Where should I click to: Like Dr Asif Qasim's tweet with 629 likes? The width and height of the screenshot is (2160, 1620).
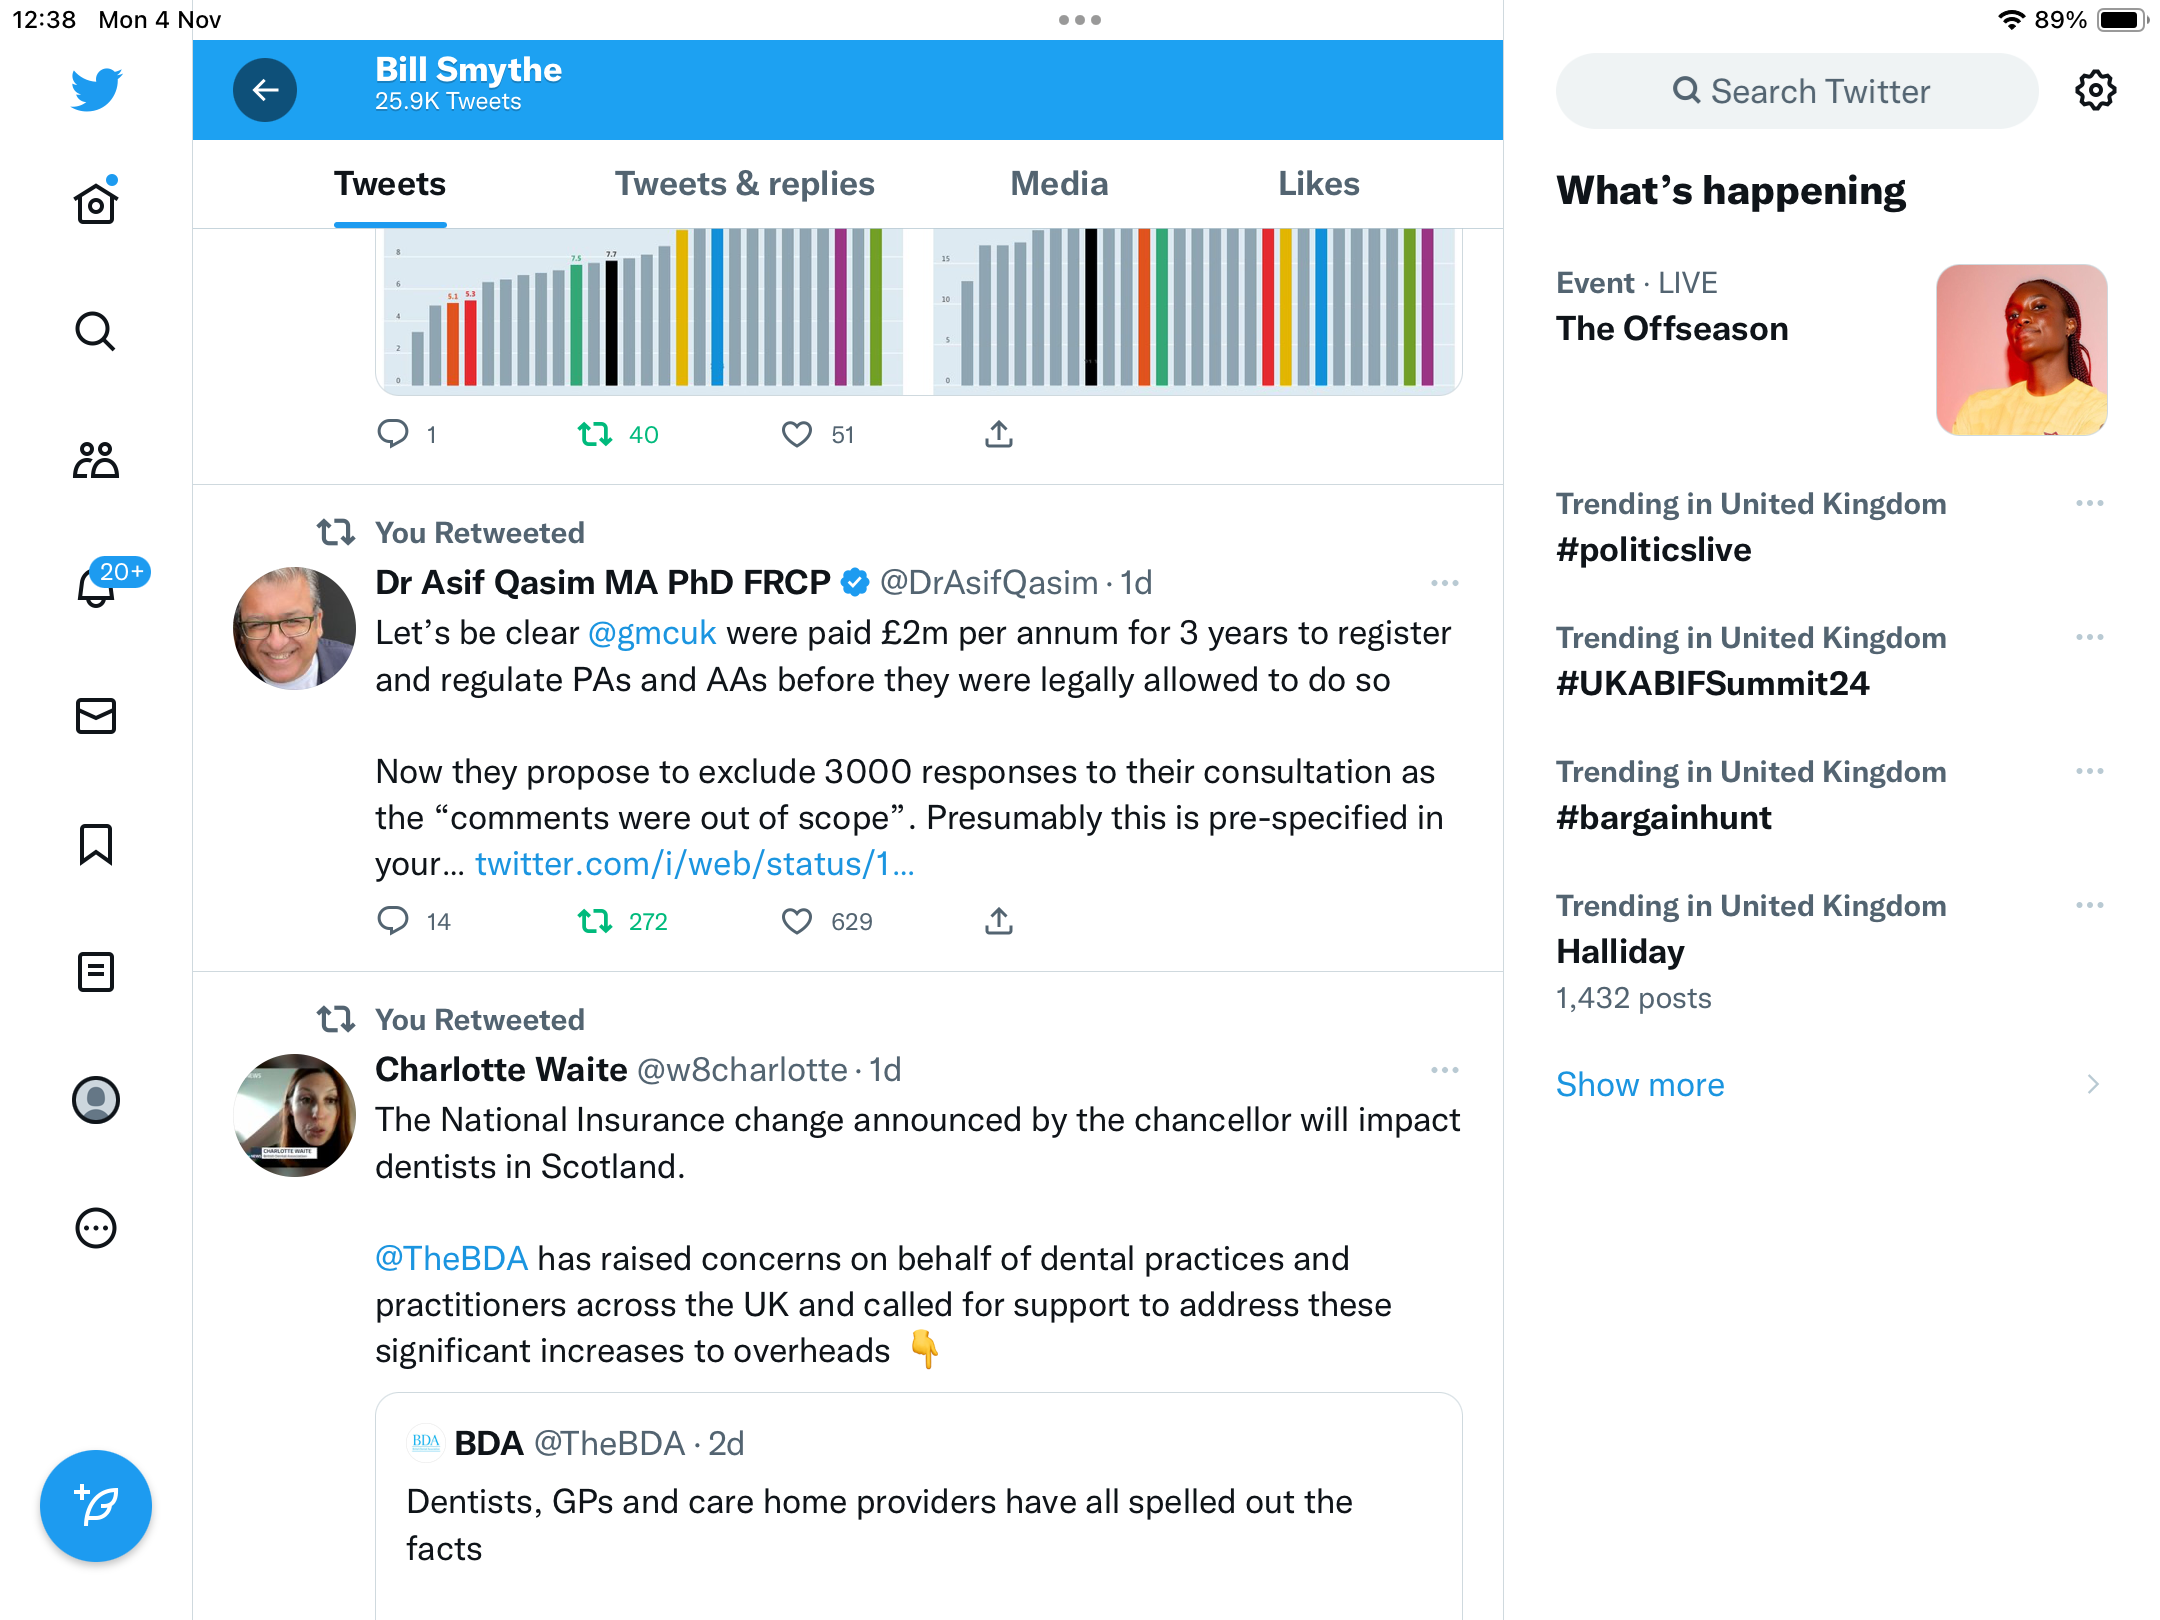click(797, 921)
